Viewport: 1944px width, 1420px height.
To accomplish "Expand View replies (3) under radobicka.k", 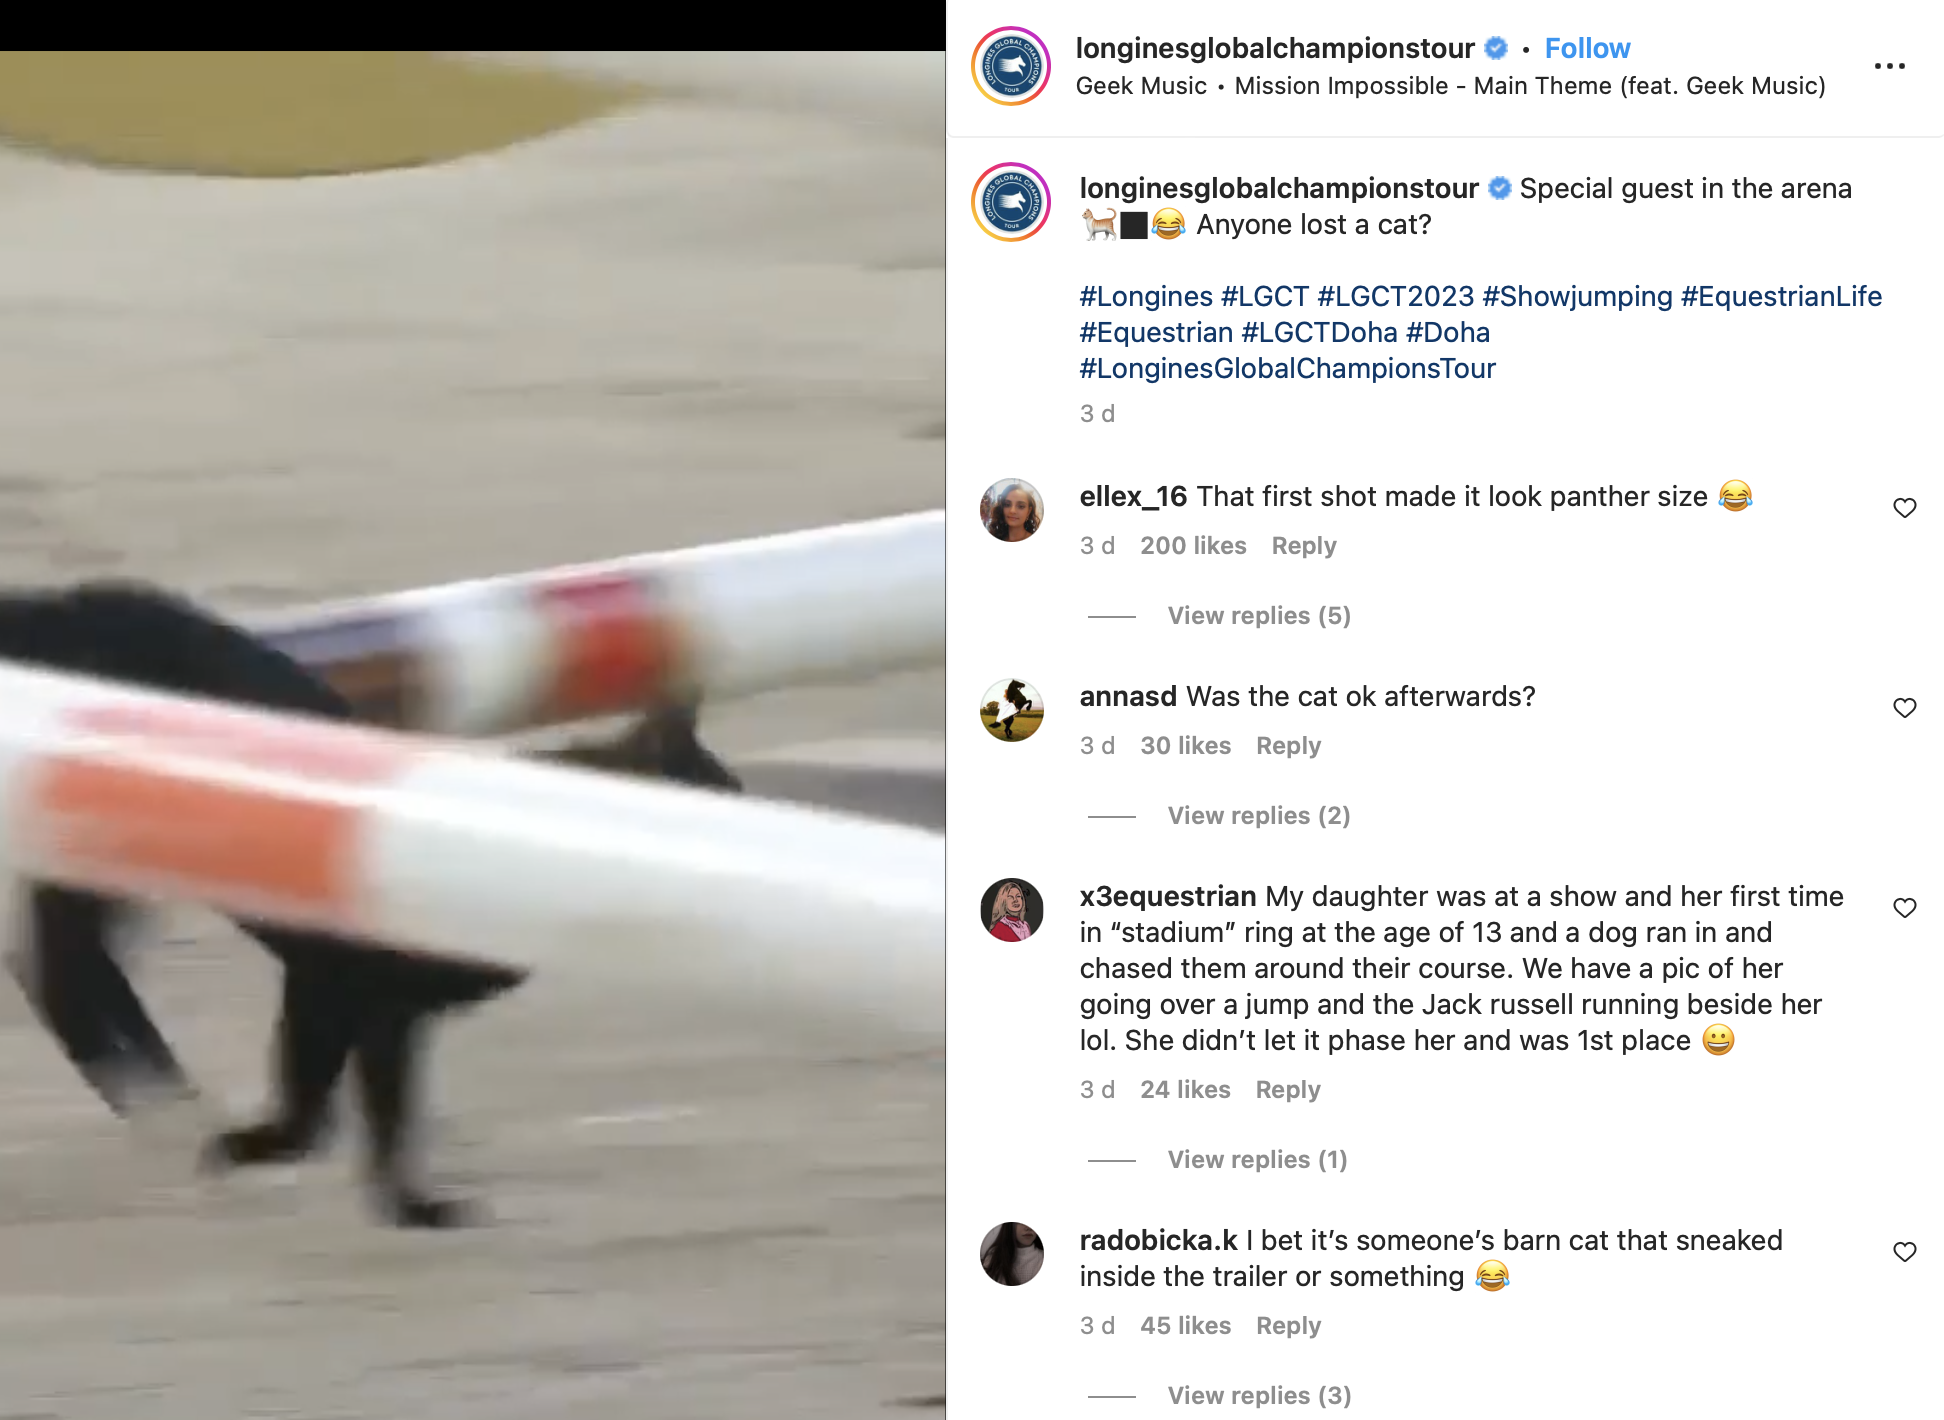I will (1259, 1396).
